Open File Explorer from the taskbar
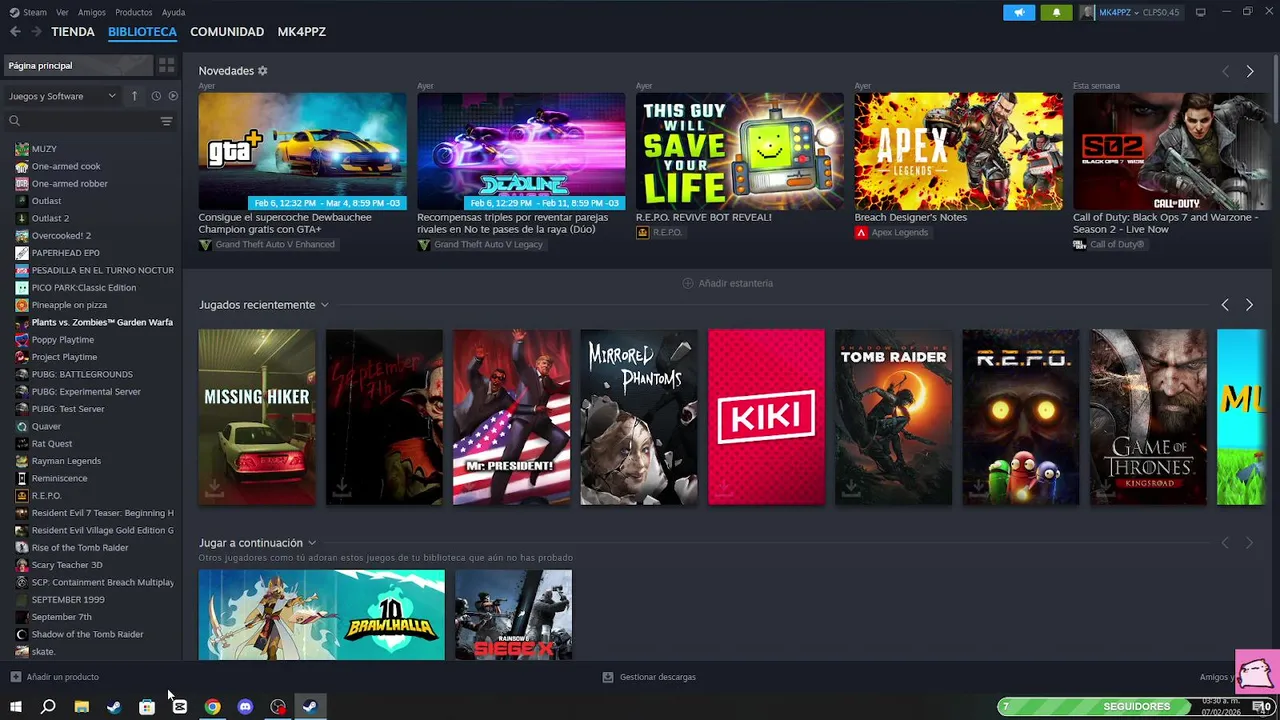Screen dimensions: 1280x720 pos(82,707)
